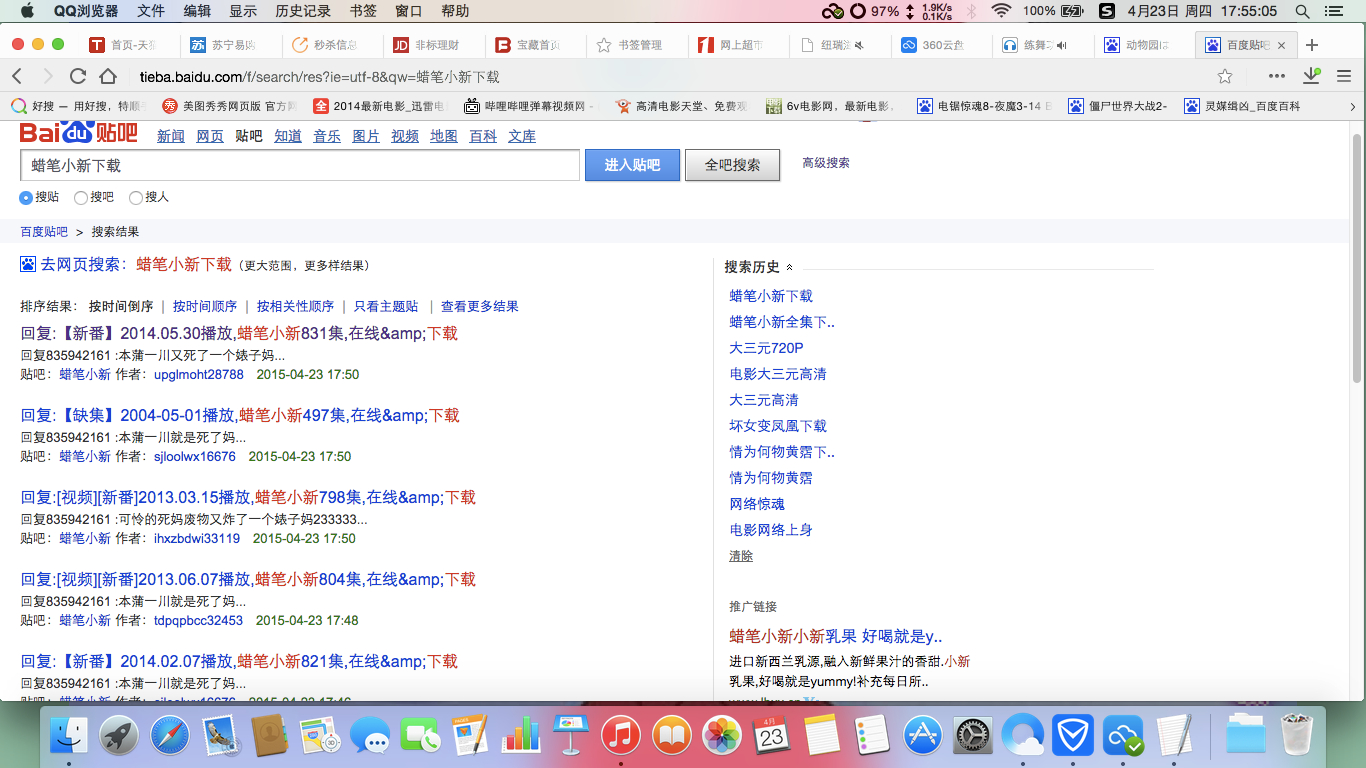Open the hamburger menu at toolbar right
This screenshot has width=1366, height=768.
click(x=1344, y=76)
